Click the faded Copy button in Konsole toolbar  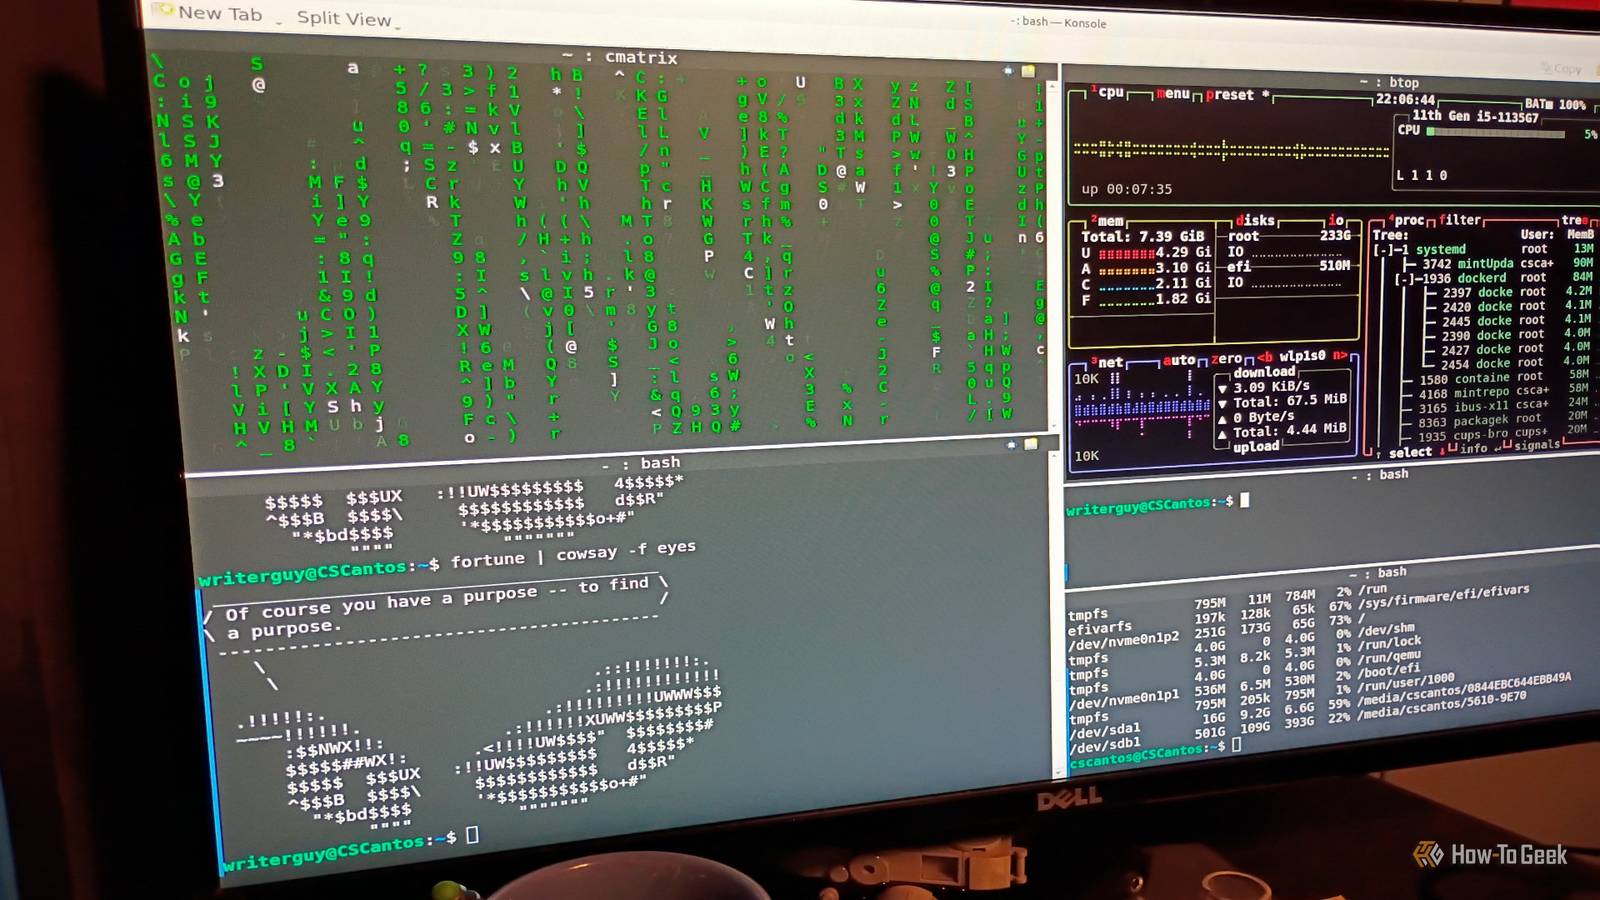tap(1562, 69)
